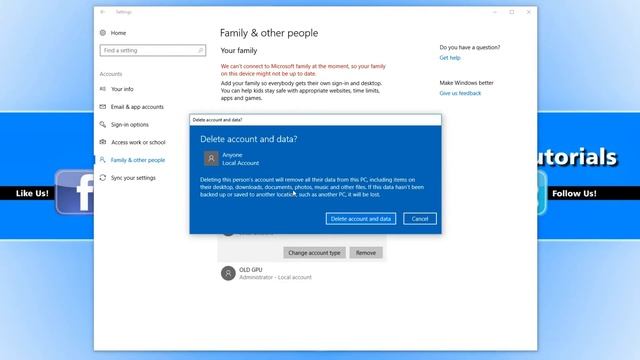
Task: Click 'Administrator - Local account' text
Action: pyautogui.click(x=275, y=278)
